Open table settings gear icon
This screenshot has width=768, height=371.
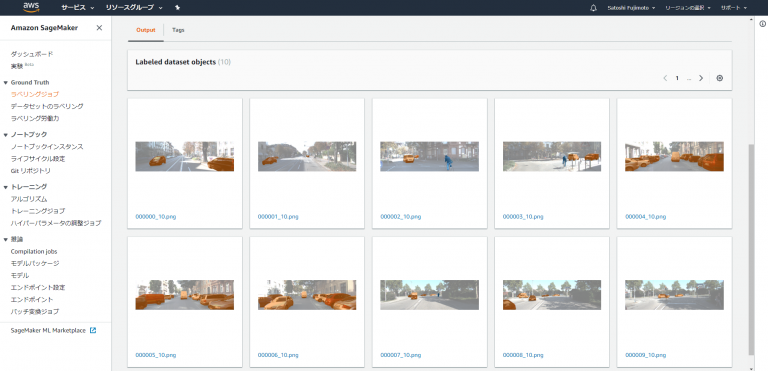tap(720, 78)
